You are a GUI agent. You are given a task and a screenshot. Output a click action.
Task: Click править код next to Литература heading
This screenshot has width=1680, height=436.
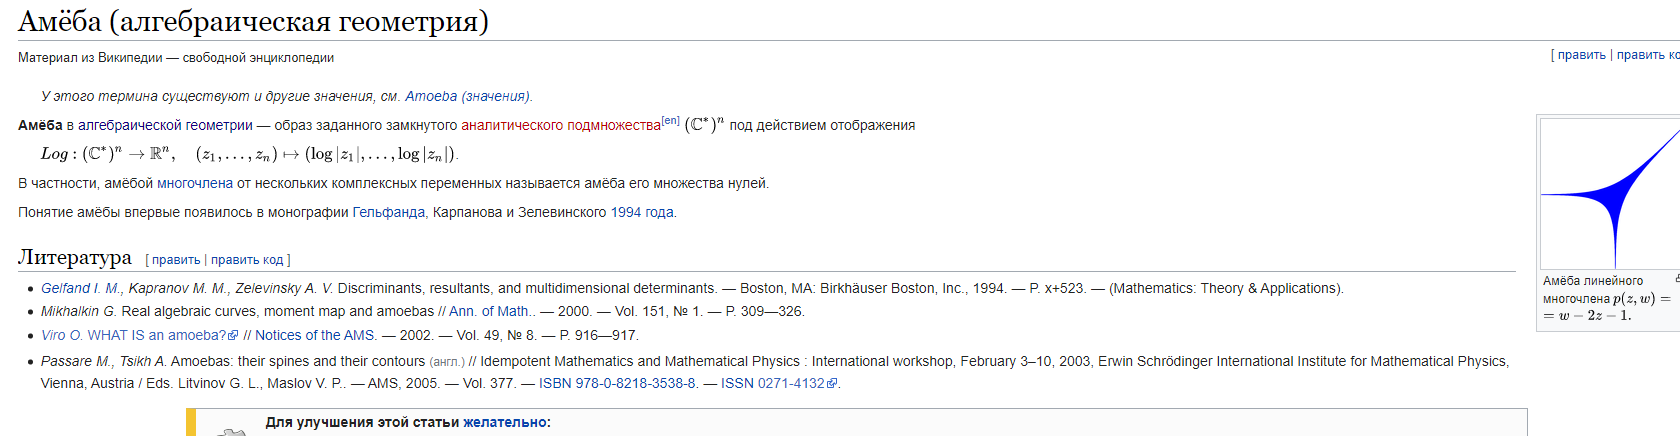[x=247, y=260]
